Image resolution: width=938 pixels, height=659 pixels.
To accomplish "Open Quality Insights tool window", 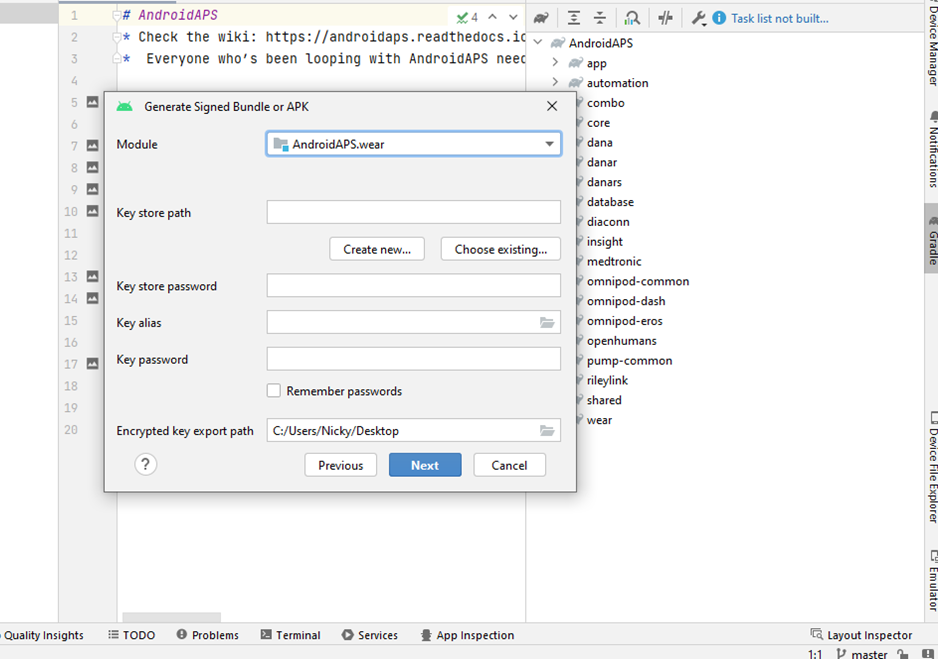I will 42,635.
